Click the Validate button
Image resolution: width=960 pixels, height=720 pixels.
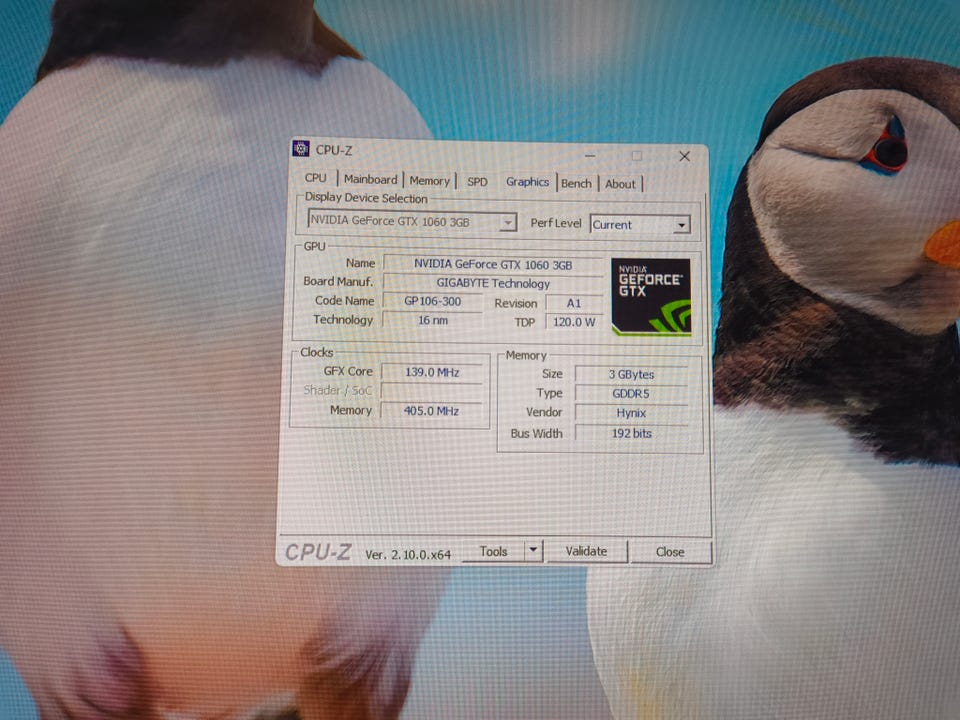[586, 551]
